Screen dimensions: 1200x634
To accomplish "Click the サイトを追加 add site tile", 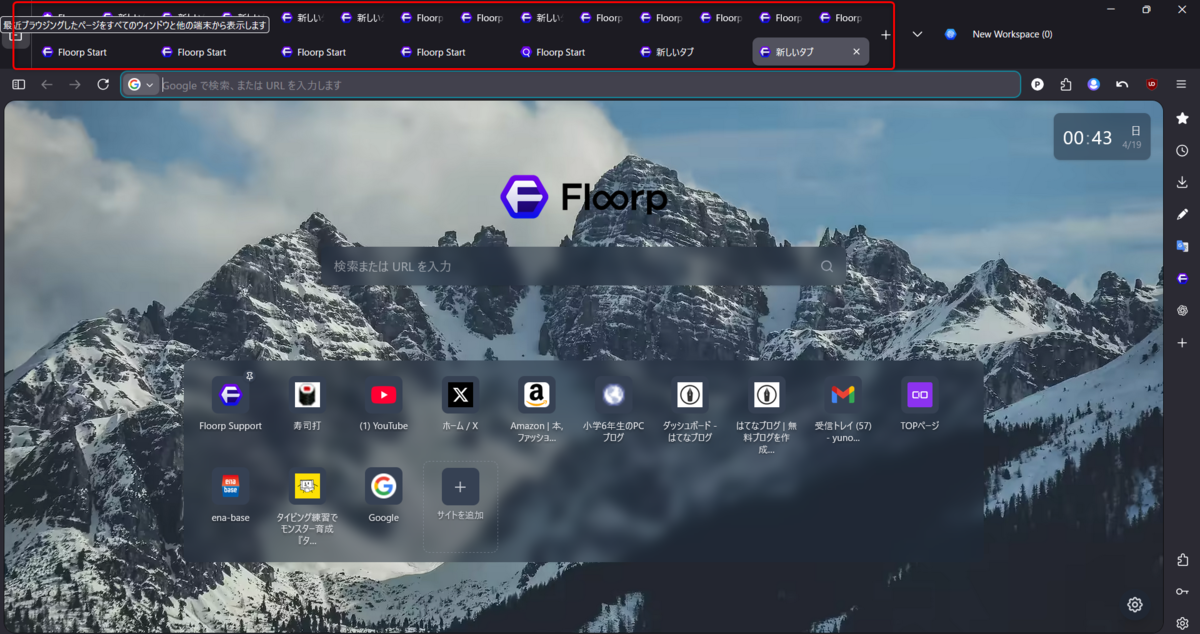I will 460,506.
